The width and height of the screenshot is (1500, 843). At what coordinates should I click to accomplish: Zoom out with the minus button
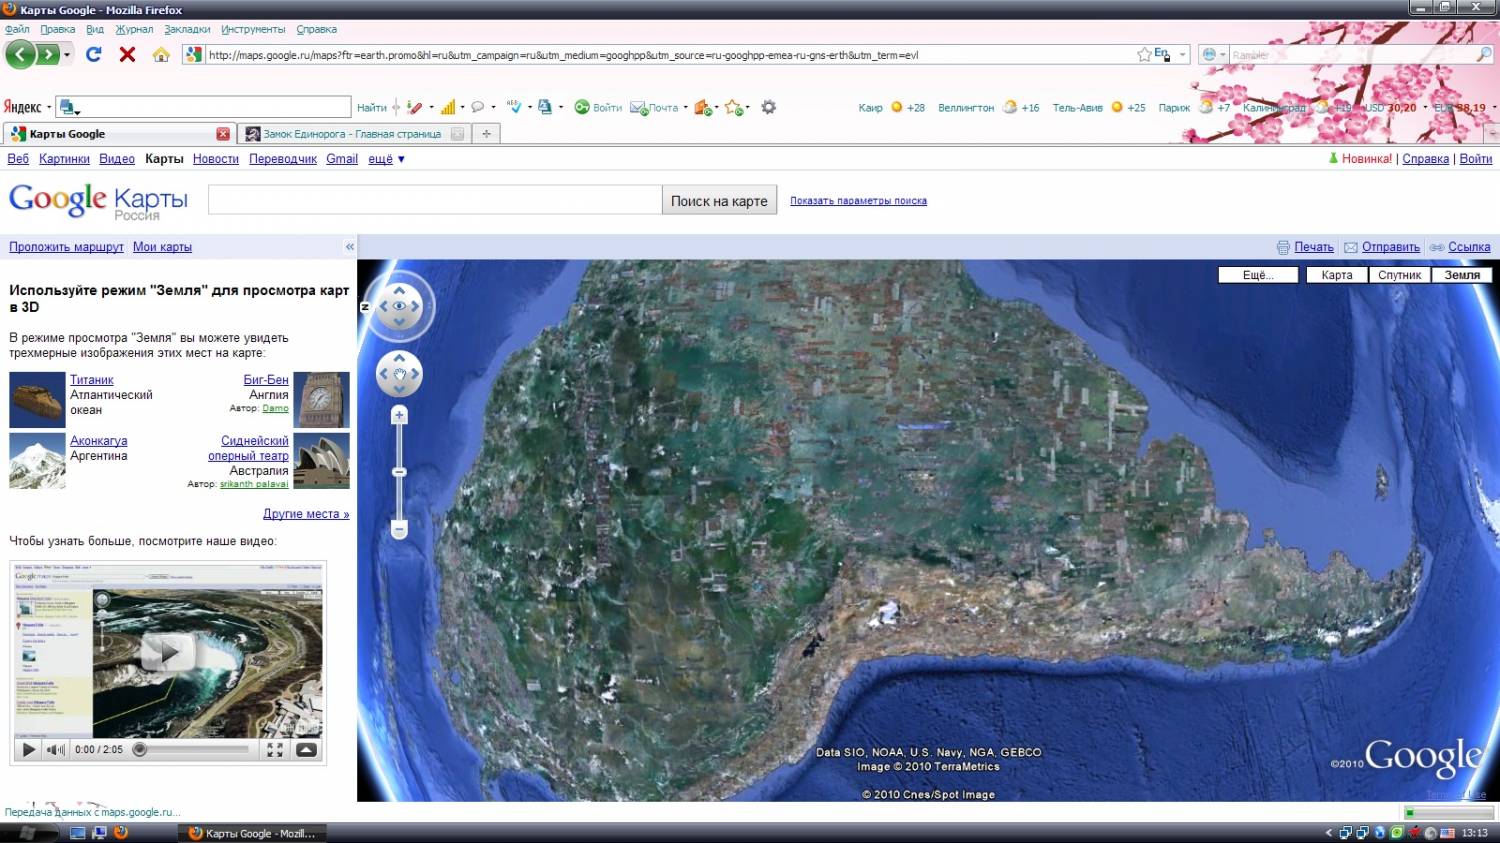(x=399, y=529)
